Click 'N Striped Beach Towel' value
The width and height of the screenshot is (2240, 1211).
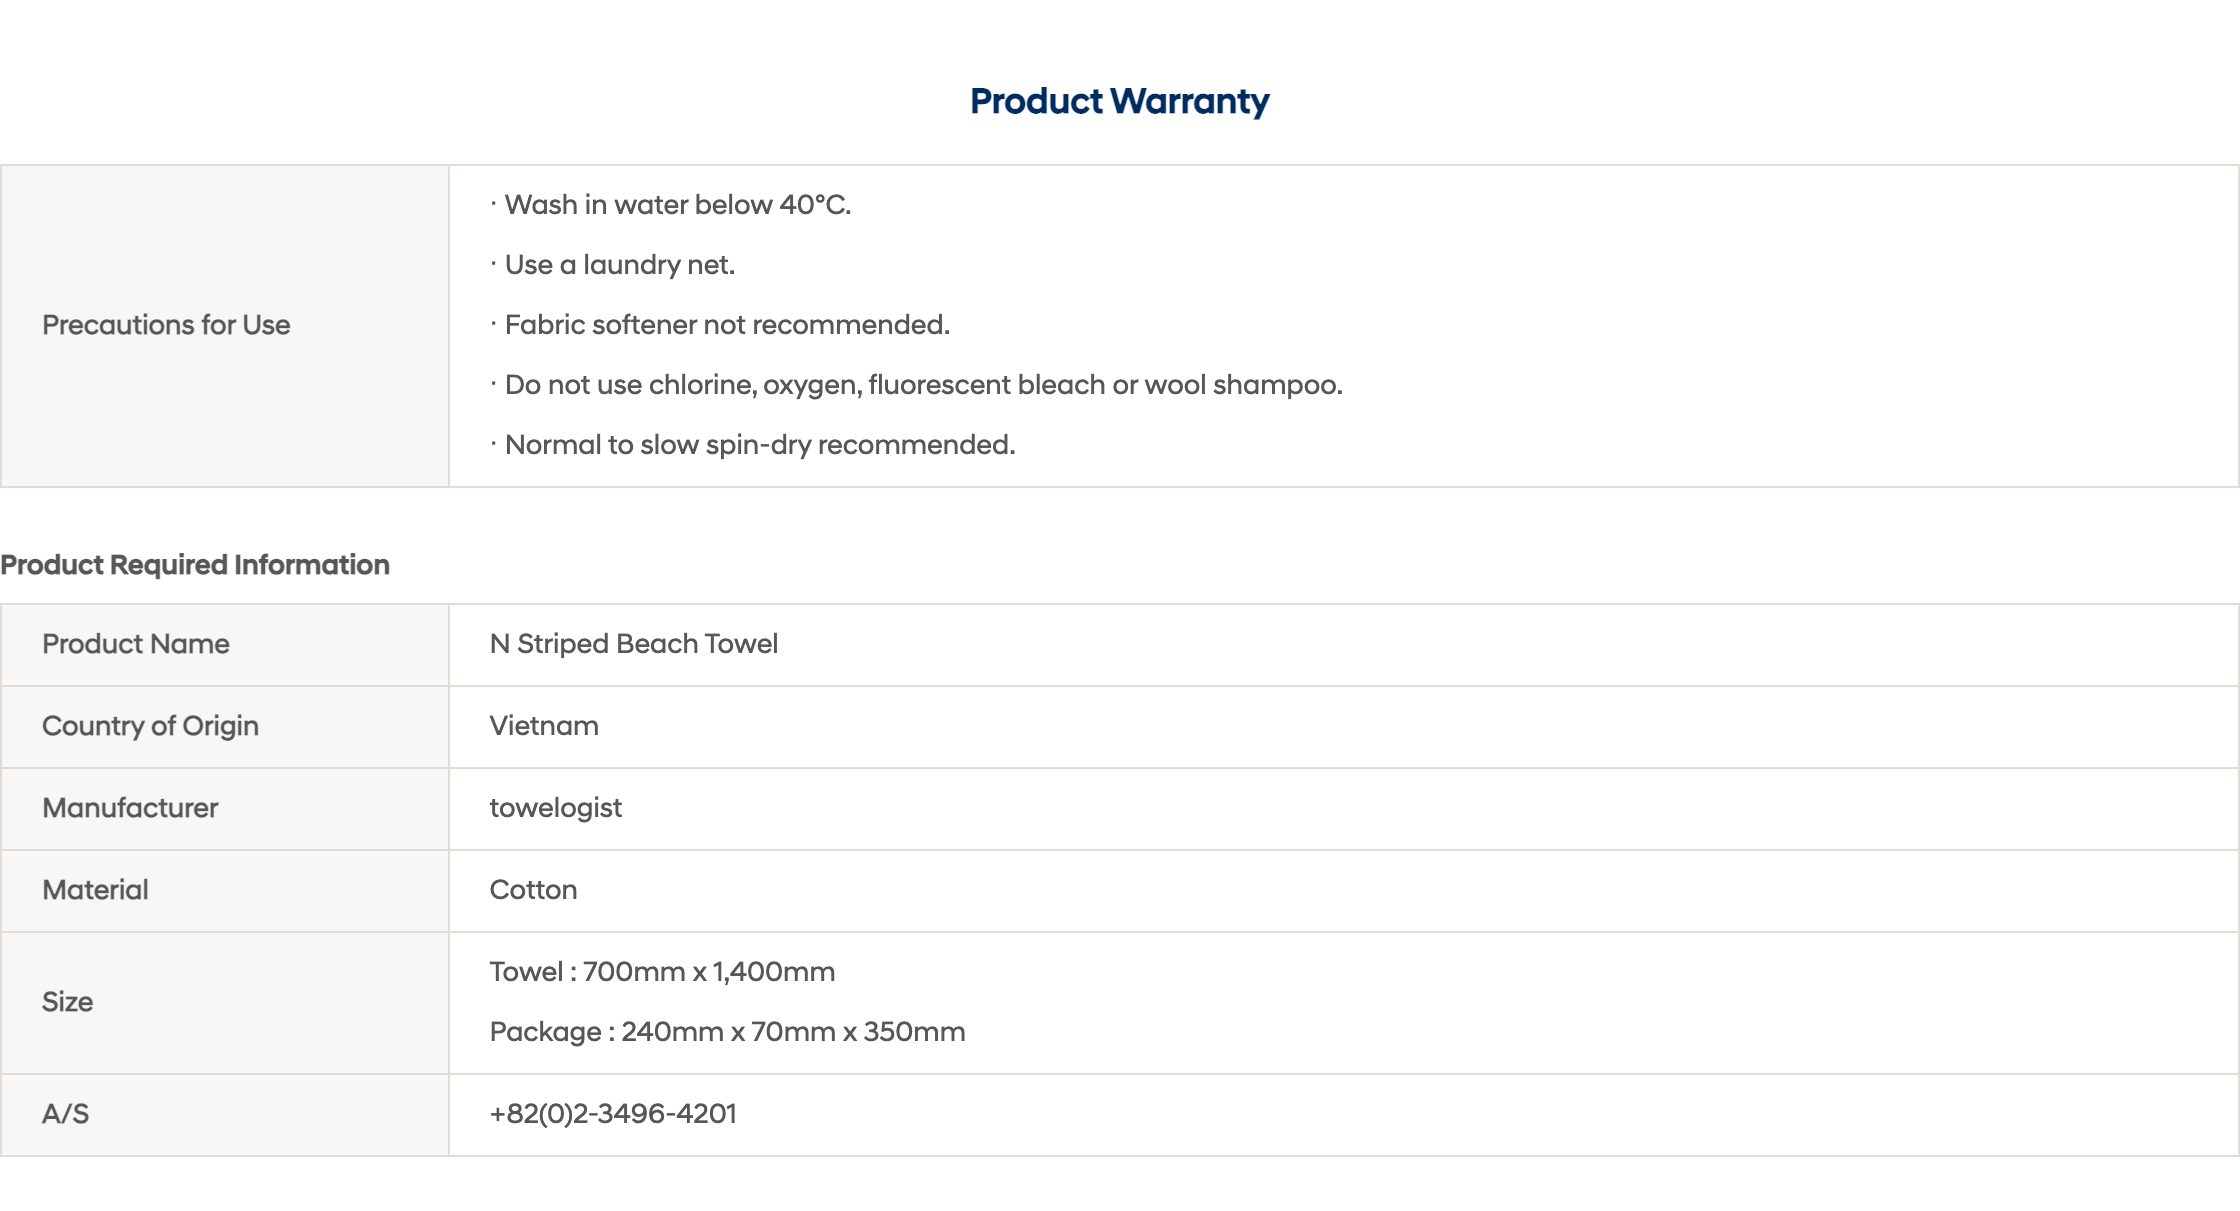pyautogui.click(x=634, y=644)
